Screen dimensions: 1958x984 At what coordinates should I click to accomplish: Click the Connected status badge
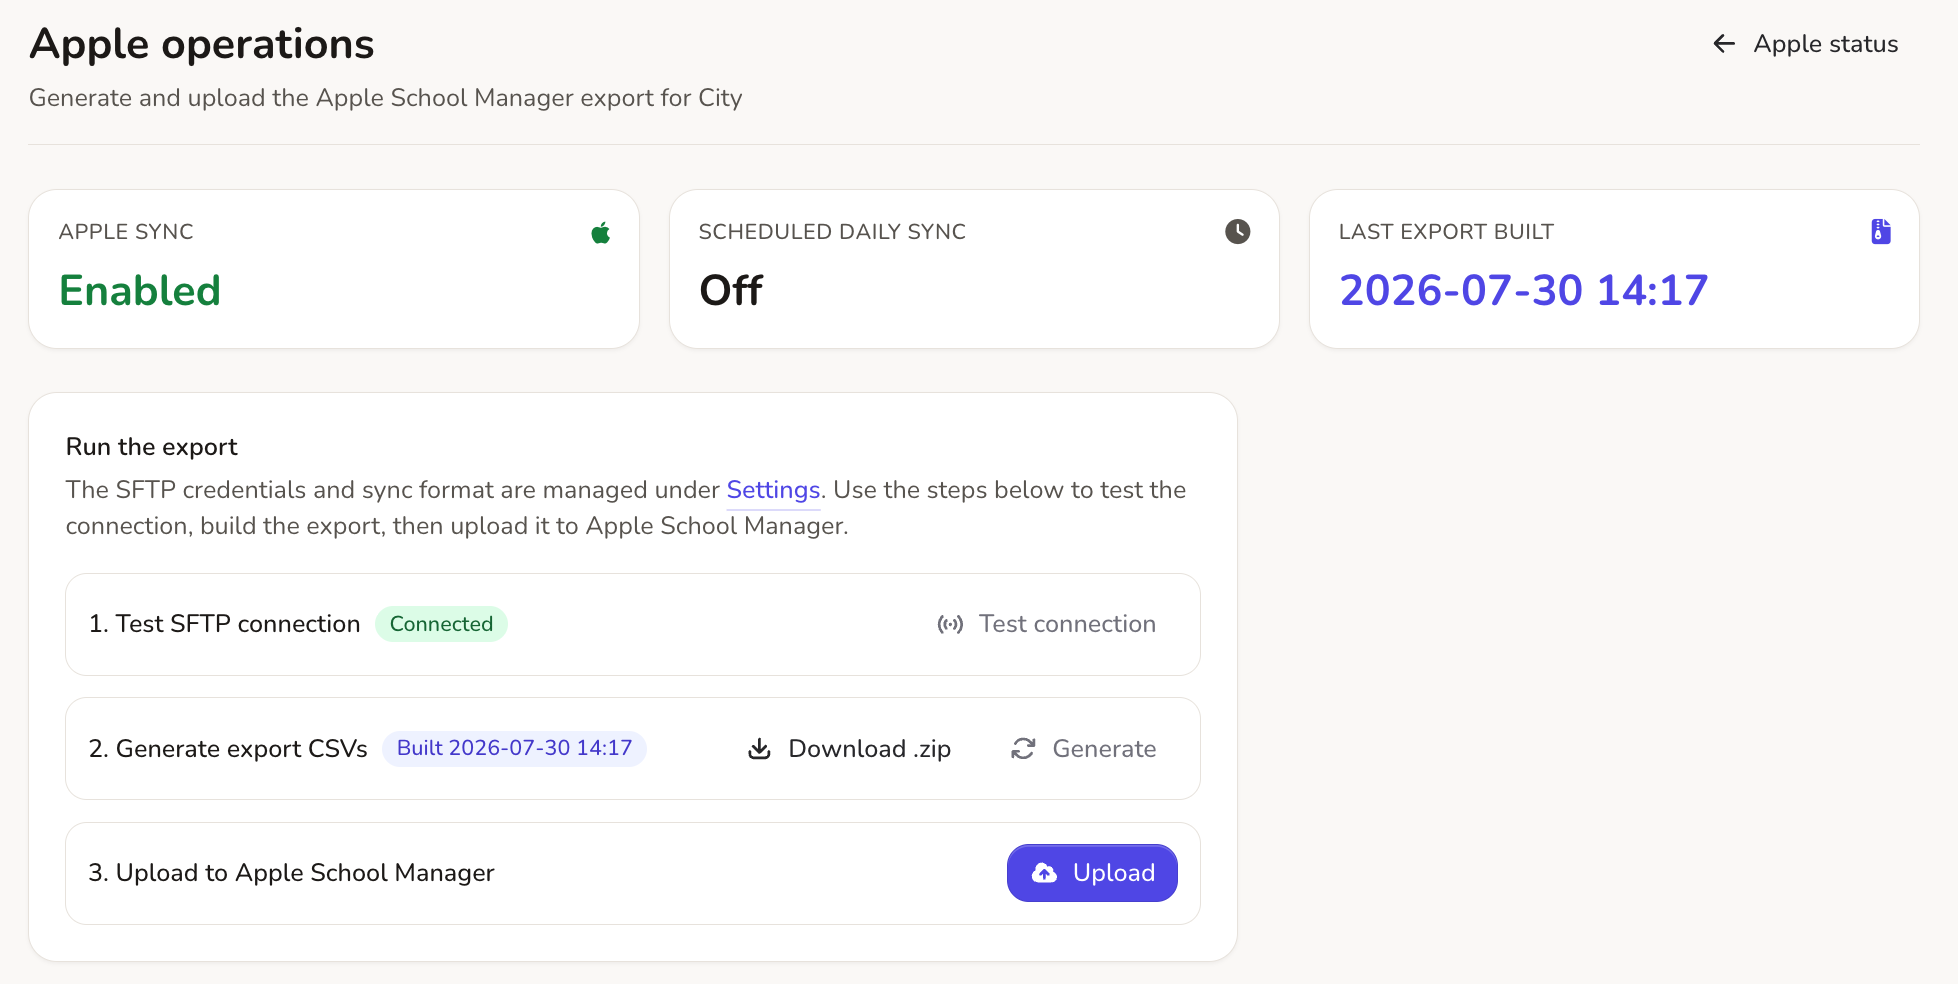pos(441,624)
